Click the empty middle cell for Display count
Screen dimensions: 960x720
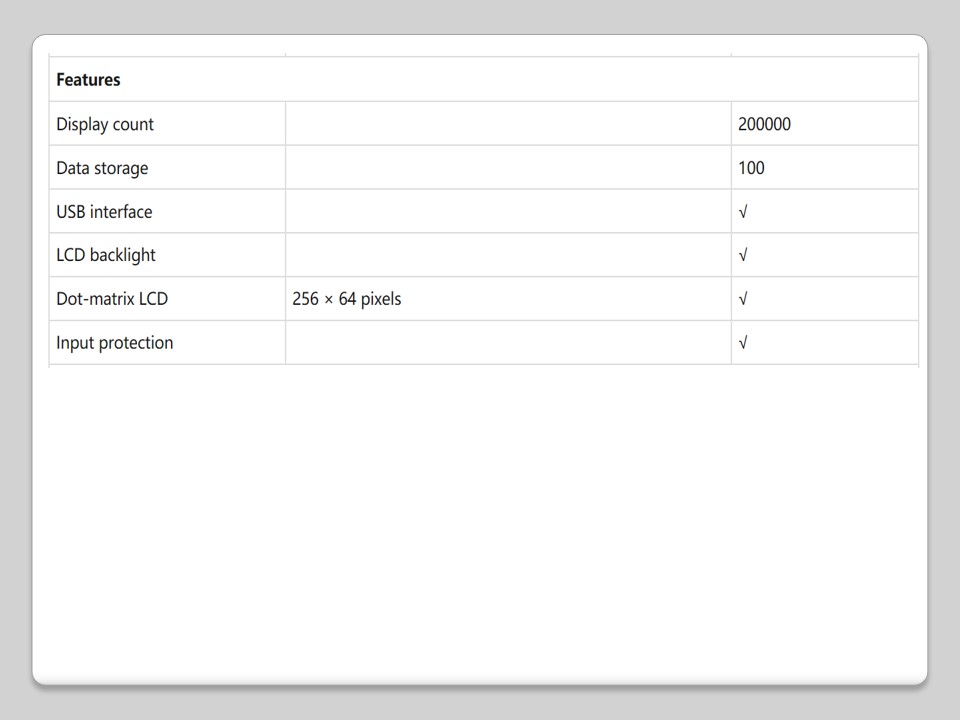click(x=508, y=125)
